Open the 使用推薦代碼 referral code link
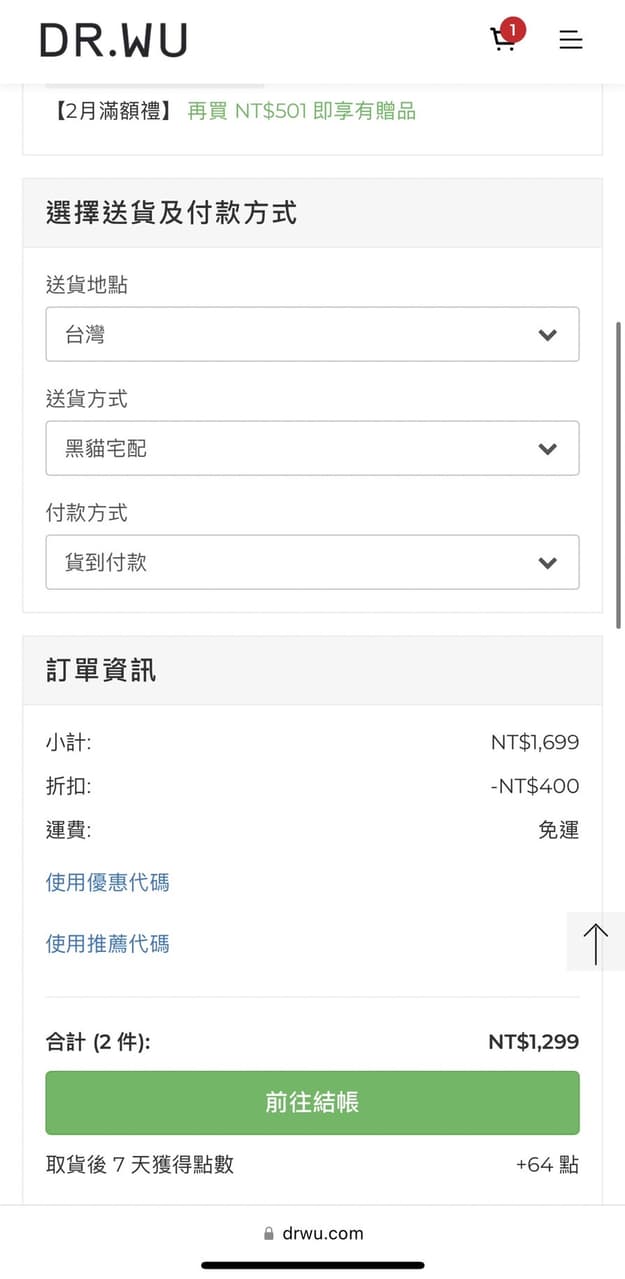The image size is (625, 1279). [x=106, y=943]
